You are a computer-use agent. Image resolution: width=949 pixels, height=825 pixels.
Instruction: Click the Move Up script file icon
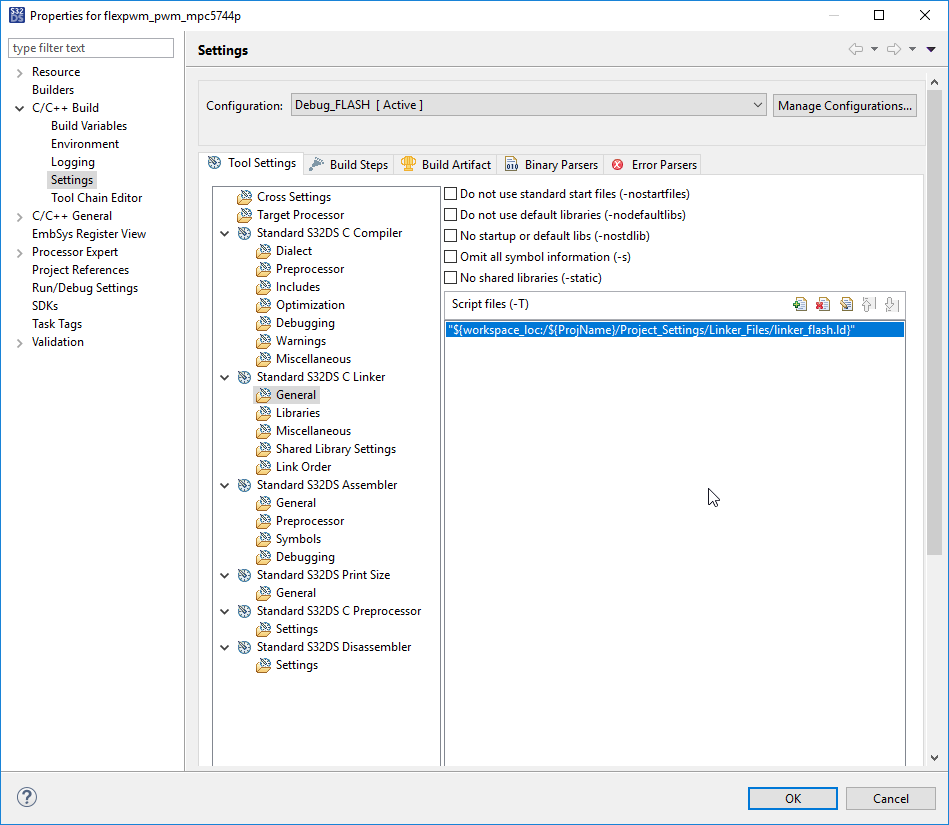point(869,304)
